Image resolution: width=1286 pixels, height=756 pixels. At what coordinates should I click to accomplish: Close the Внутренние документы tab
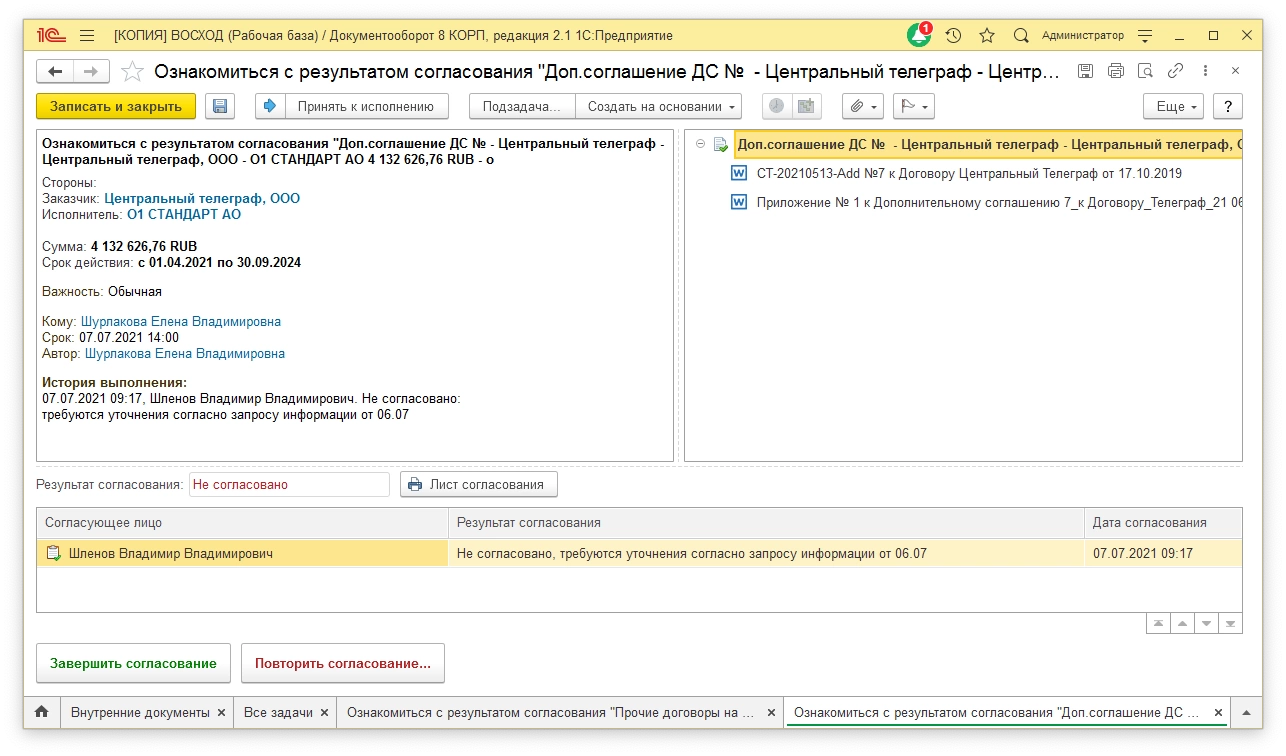pos(221,713)
